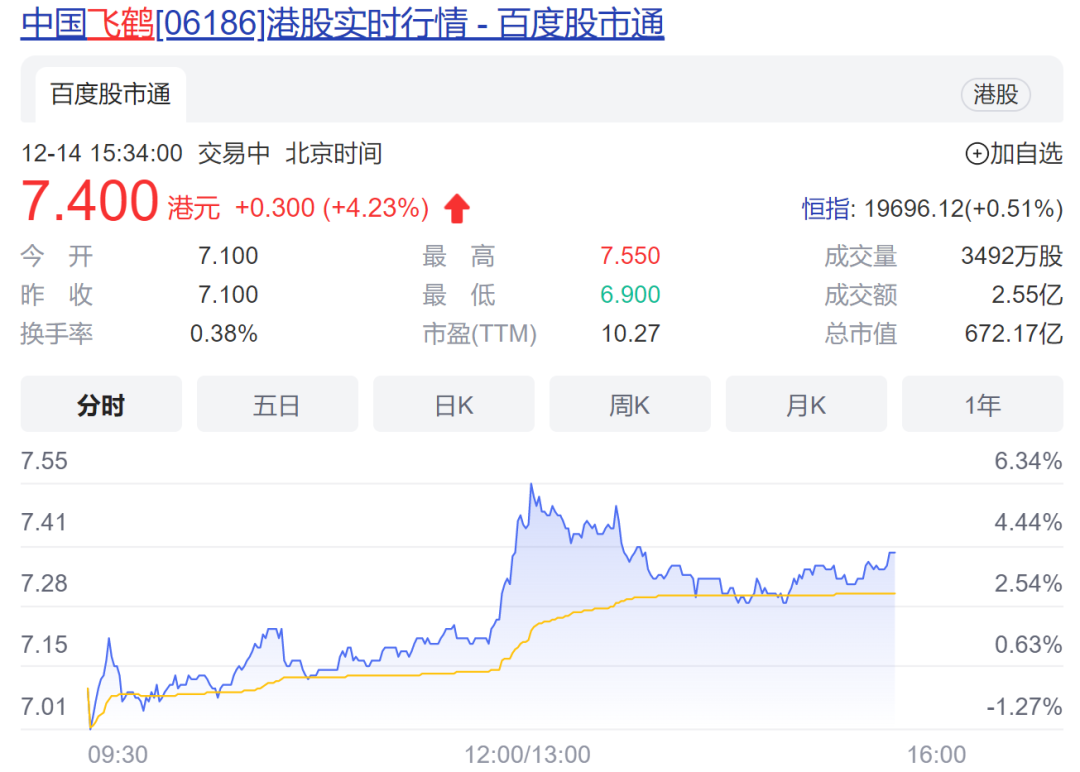Switch to the 分时 chart tab
Viewport: 1080px width, 772px height.
coord(101,404)
